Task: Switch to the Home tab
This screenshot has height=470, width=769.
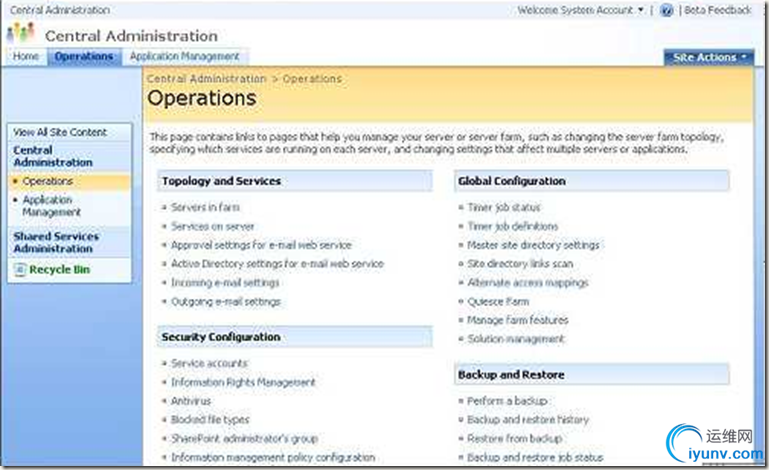Action: pos(26,56)
